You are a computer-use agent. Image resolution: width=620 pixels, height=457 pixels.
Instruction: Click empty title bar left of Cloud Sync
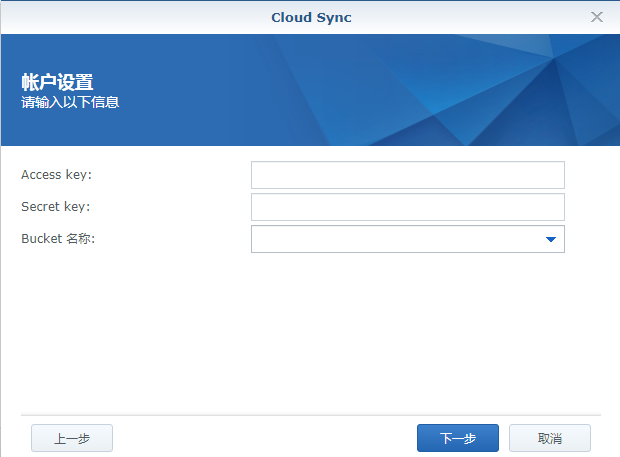tap(134, 17)
